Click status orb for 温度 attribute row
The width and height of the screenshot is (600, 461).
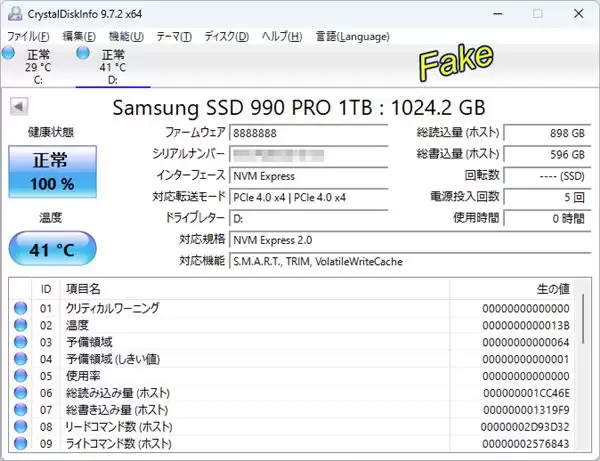20,326
